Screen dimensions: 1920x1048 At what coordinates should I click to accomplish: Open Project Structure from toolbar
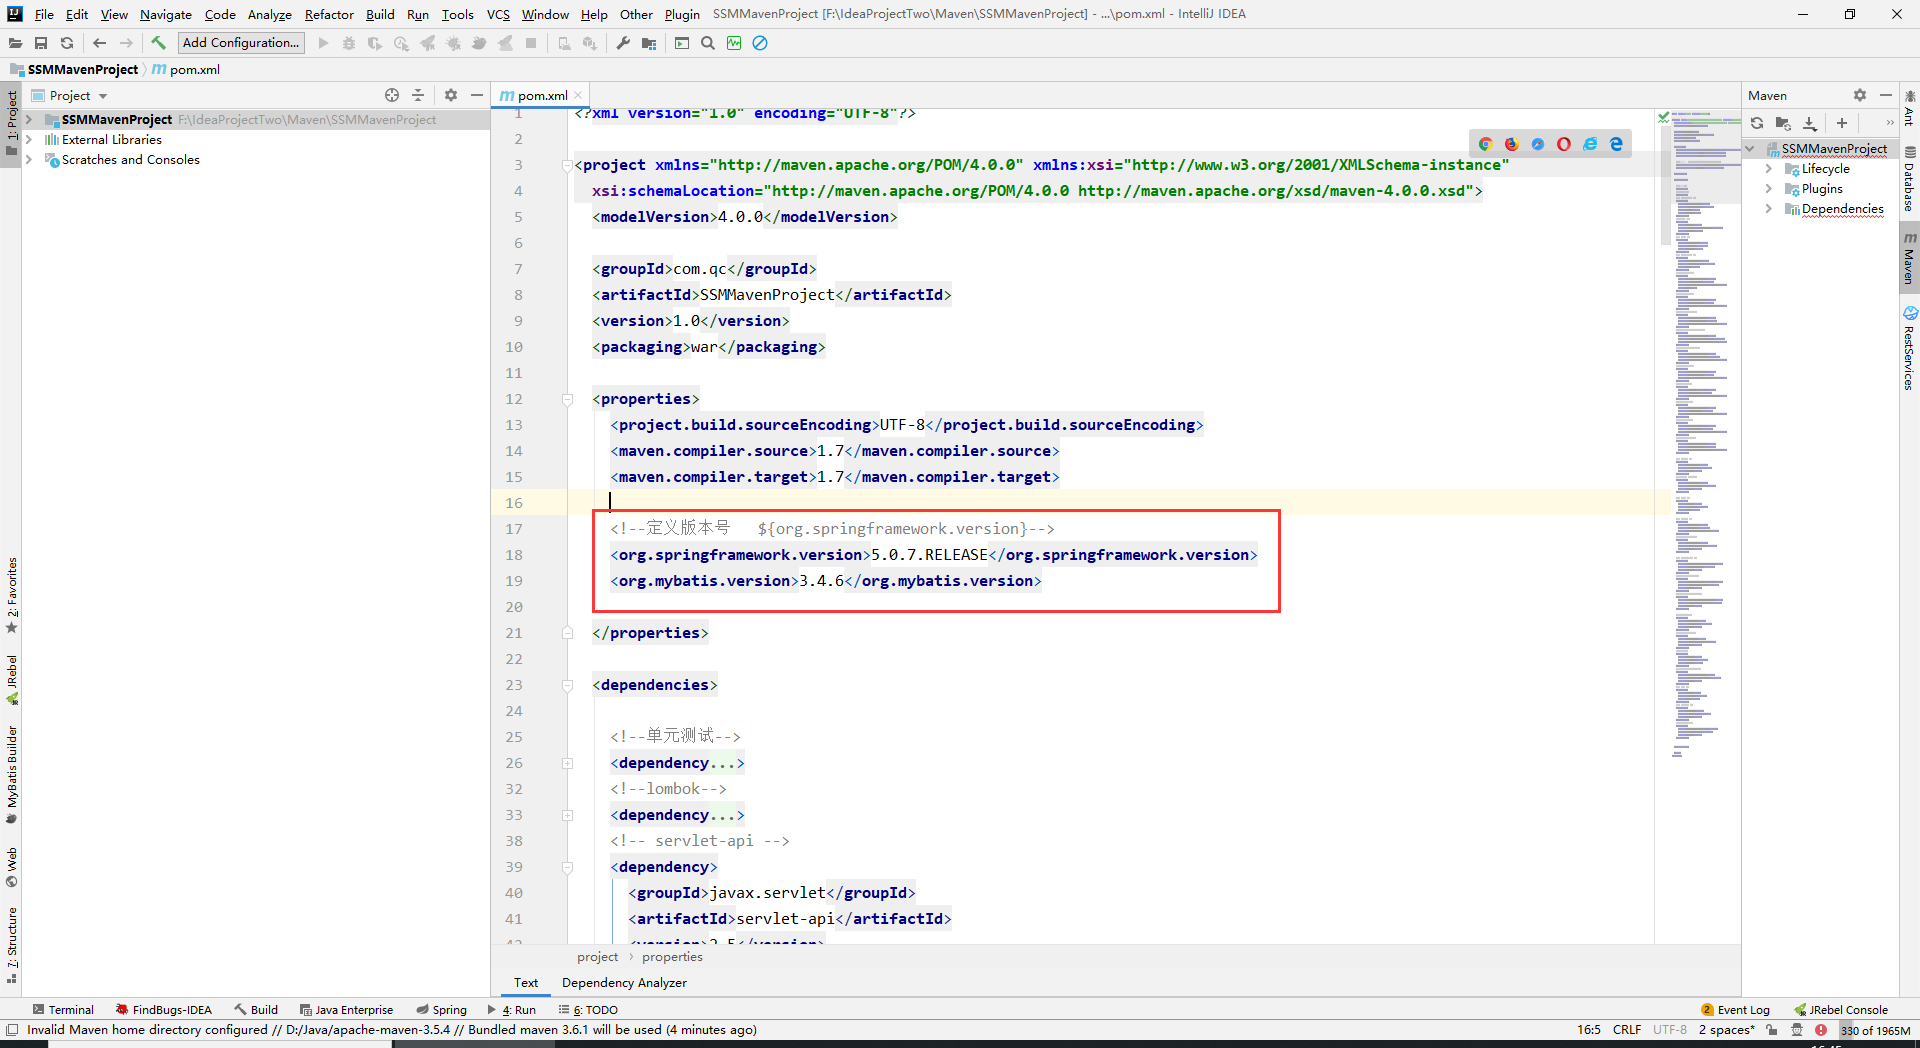[x=649, y=43]
